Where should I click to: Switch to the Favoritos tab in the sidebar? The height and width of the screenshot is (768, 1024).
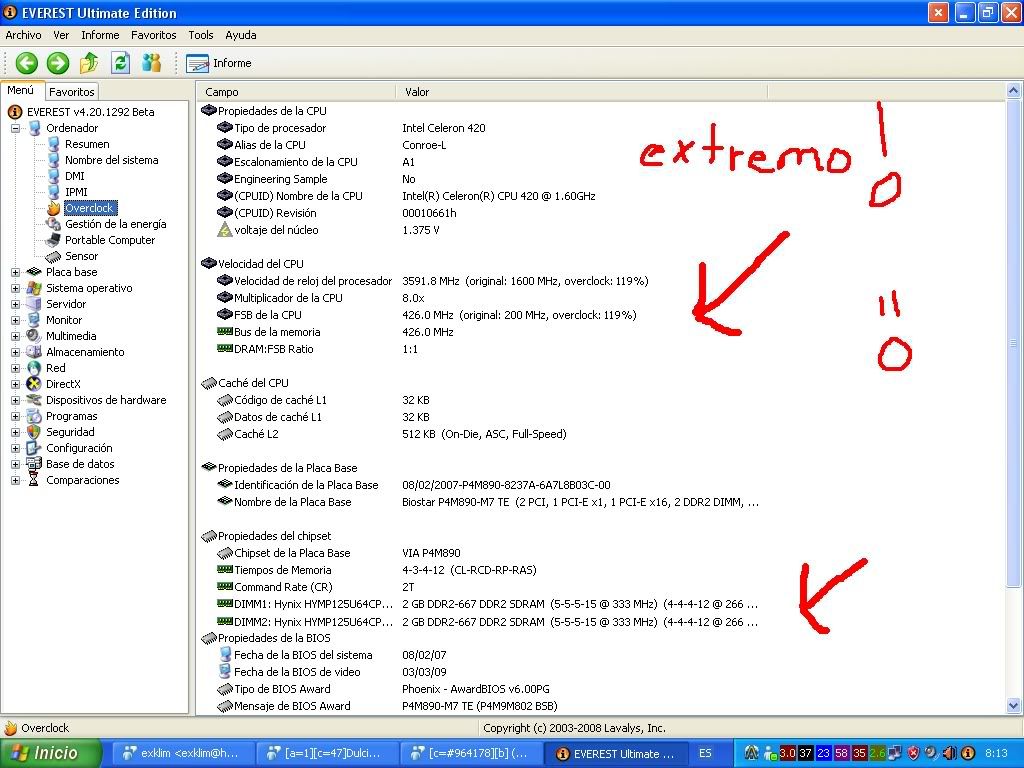72,92
